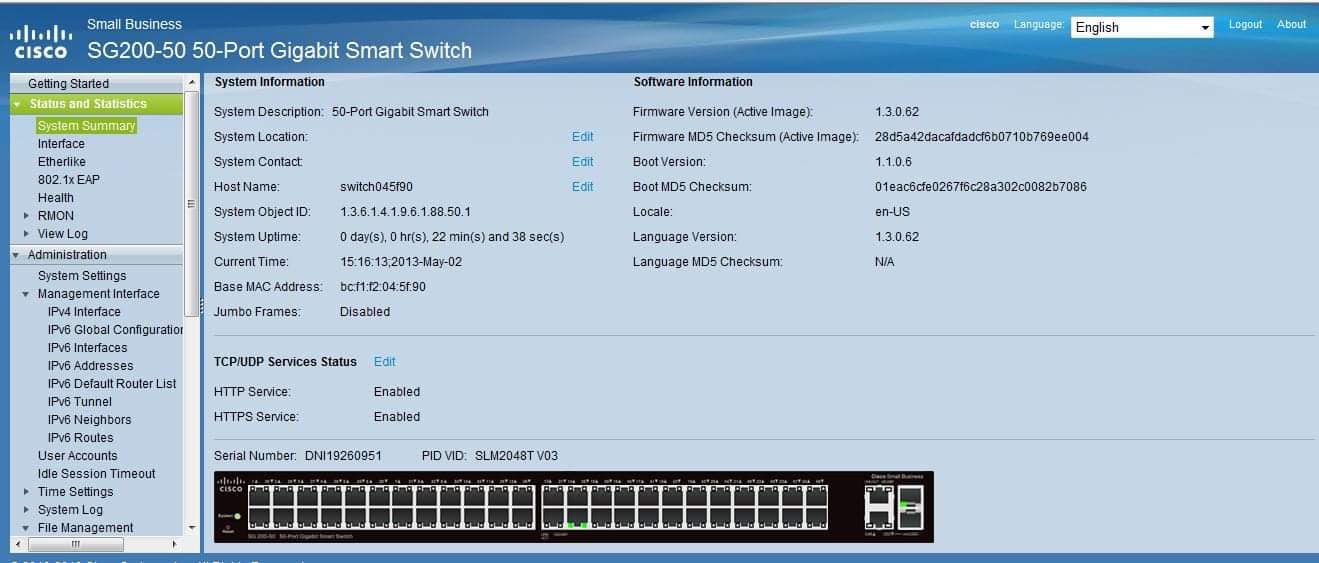
Task: Open IPv6 Default Router List
Action: (x=112, y=384)
